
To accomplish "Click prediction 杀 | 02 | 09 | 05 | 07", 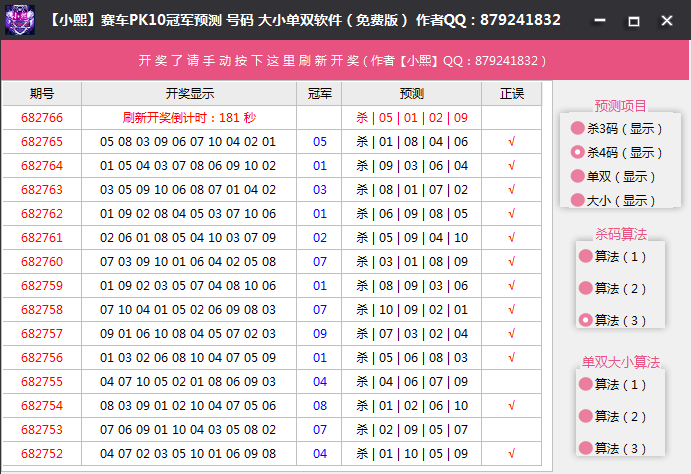I will point(412,430).
